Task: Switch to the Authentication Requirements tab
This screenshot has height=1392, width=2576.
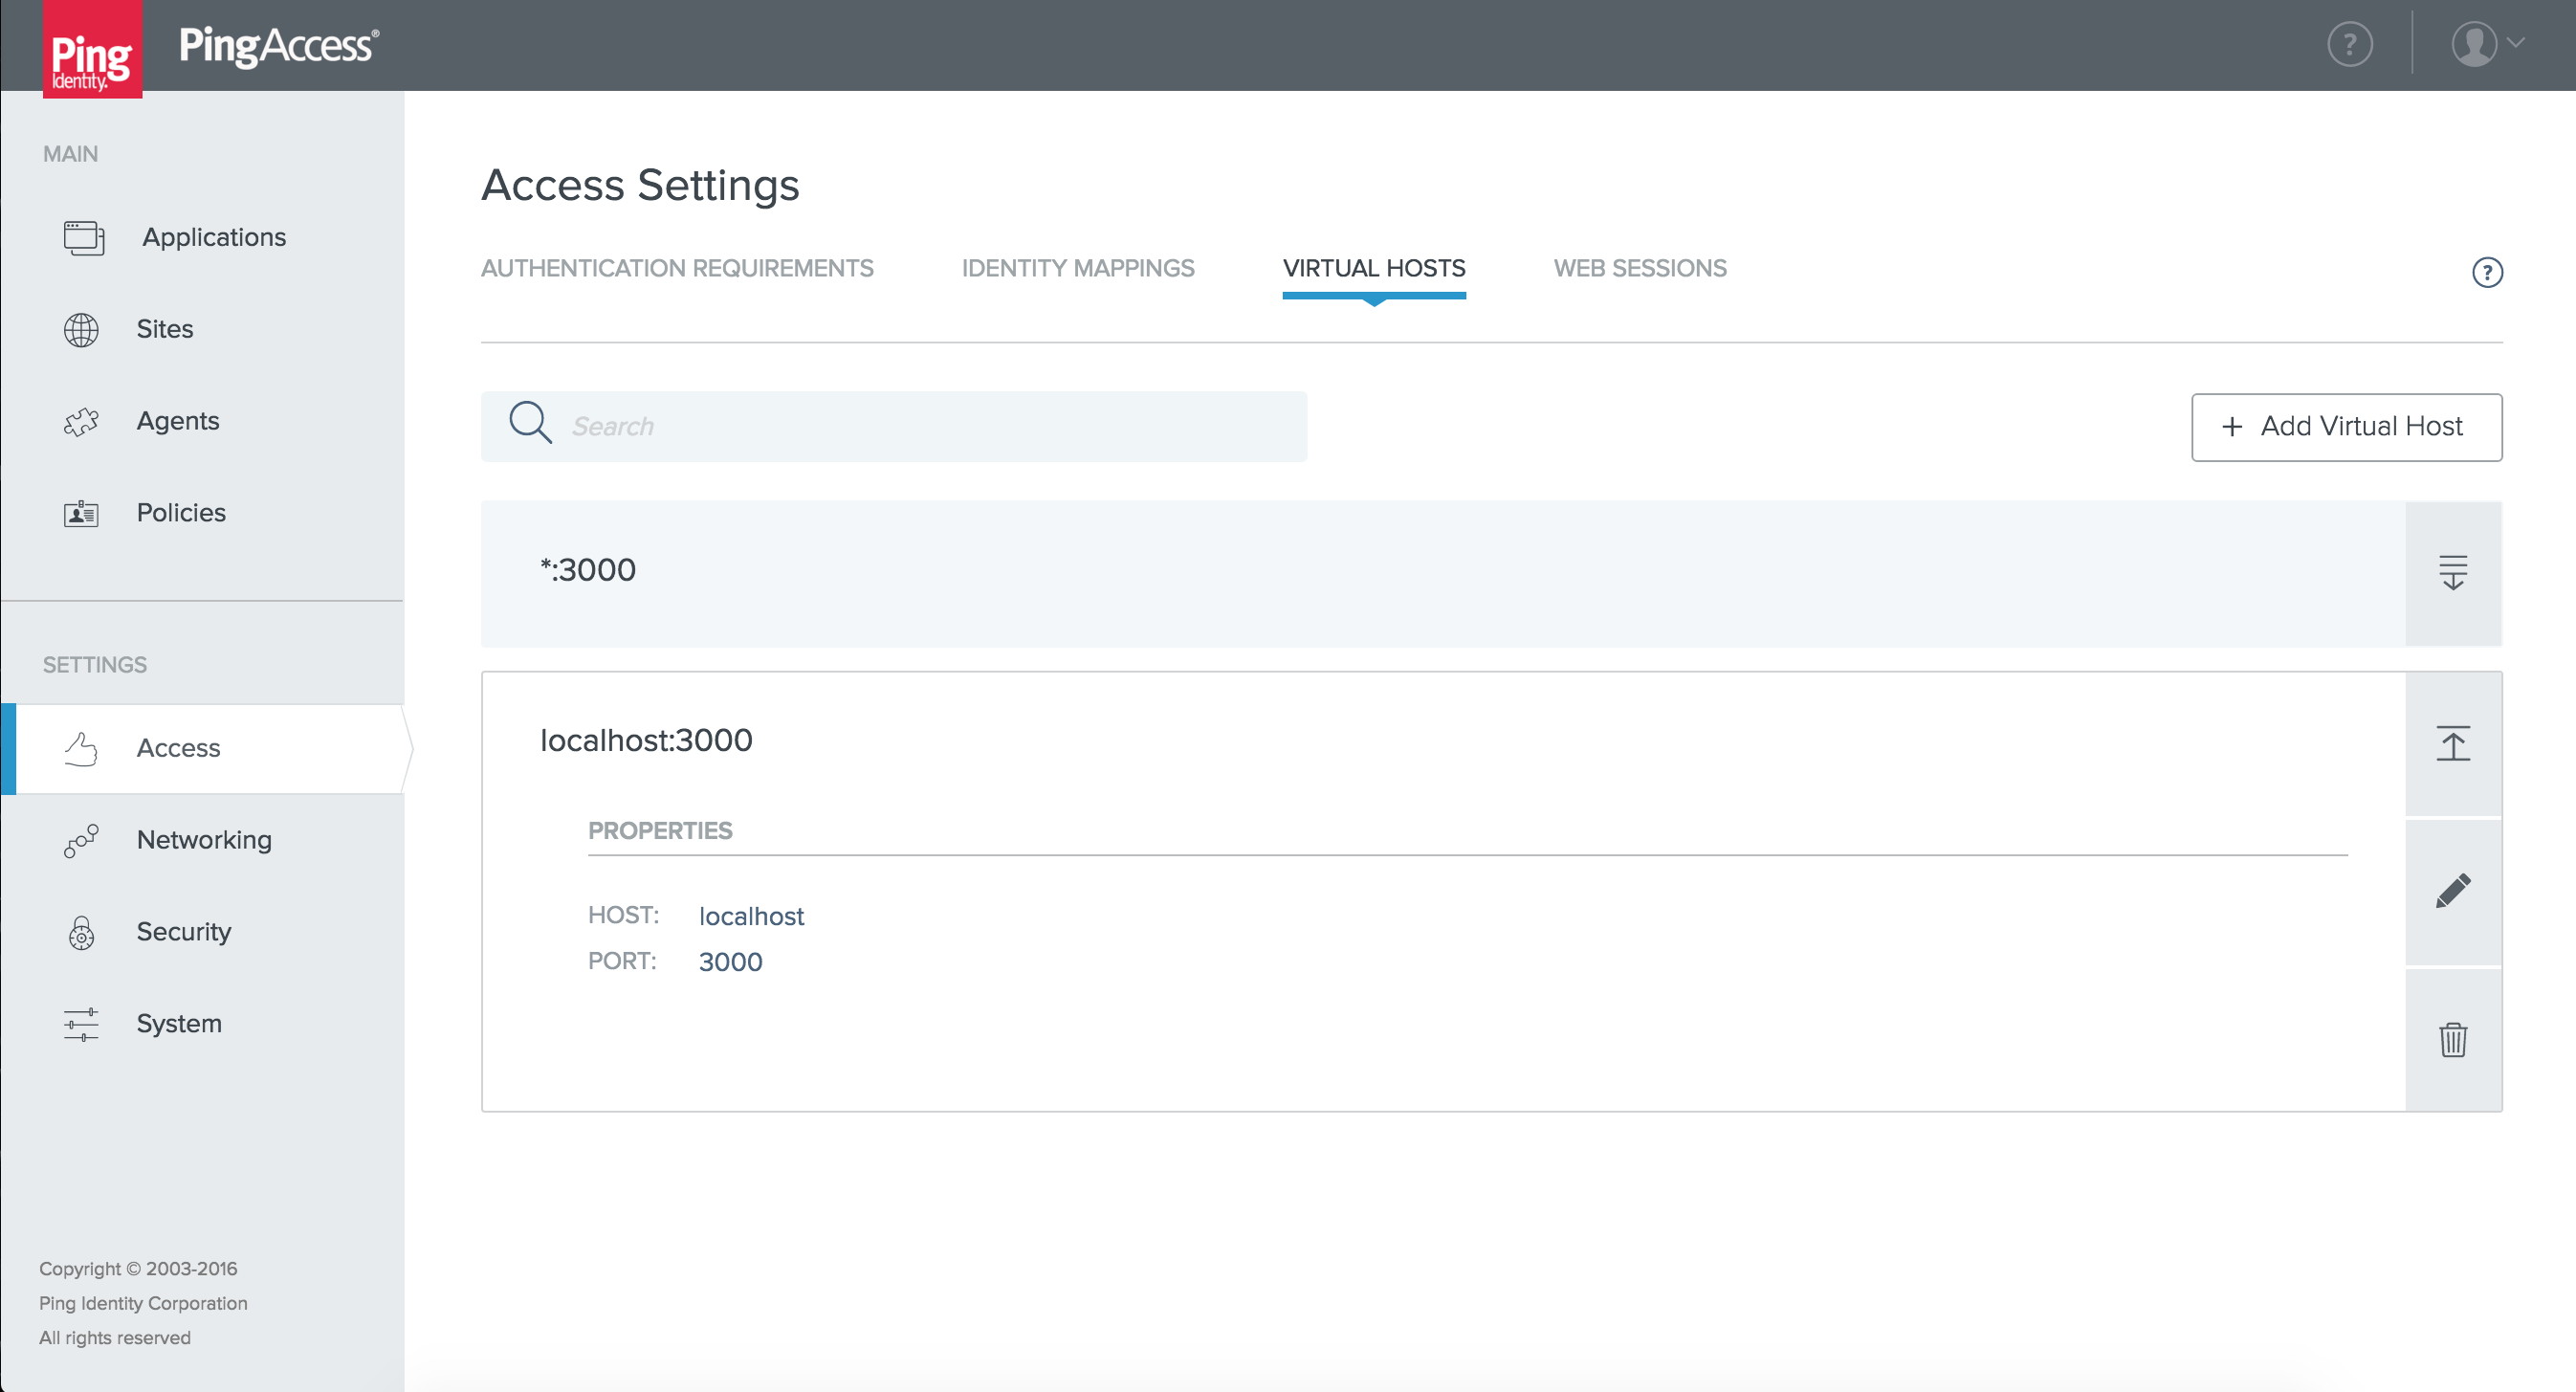Action: [677, 268]
